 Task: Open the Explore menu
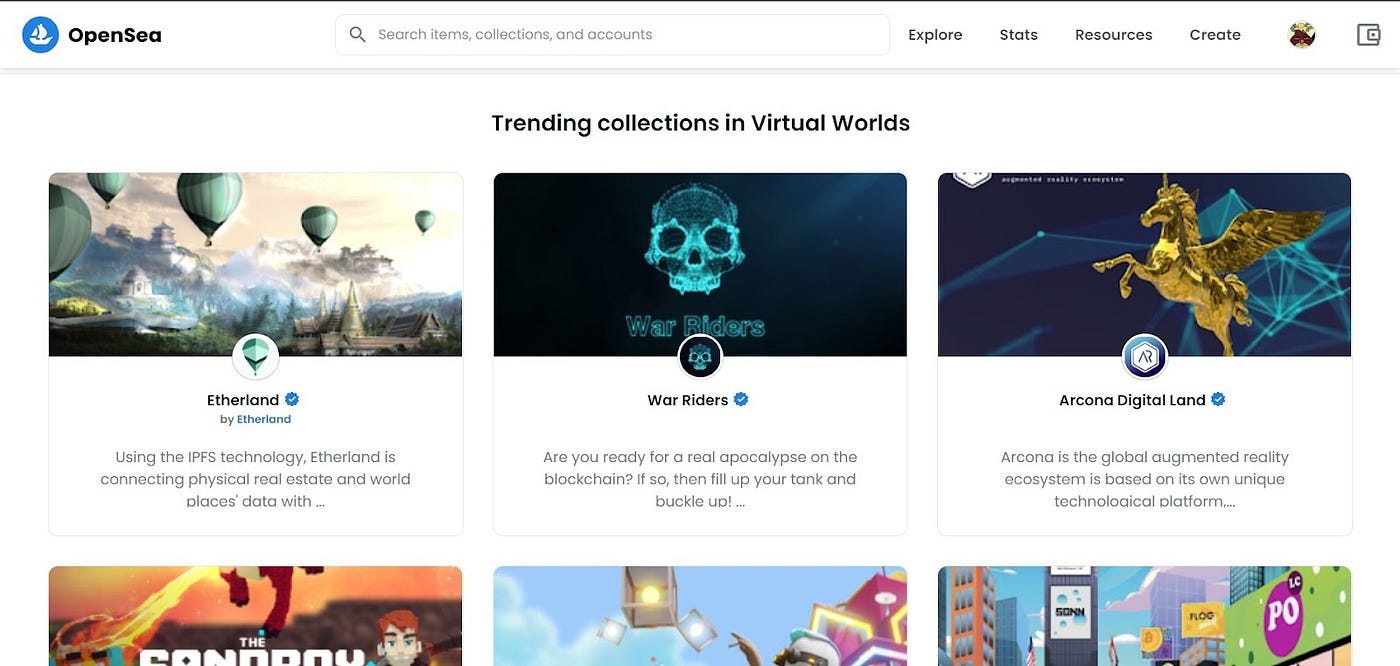(935, 35)
